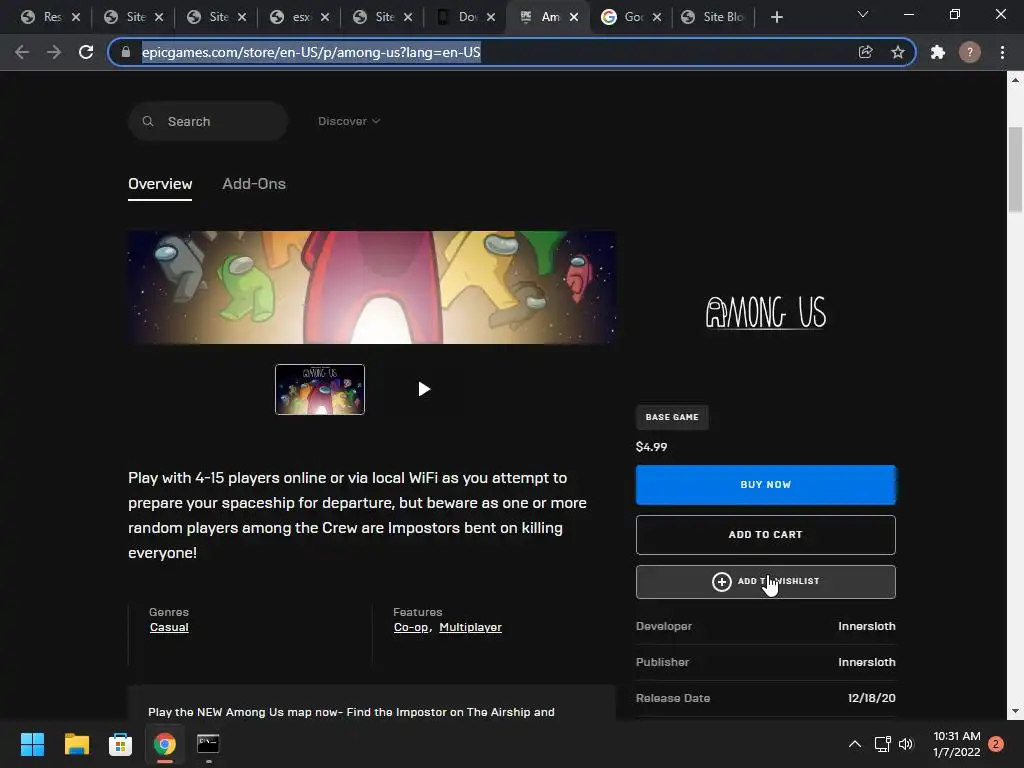The height and width of the screenshot is (768, 1024).
Task: Open File Explorer from taskbar
Action: [x=76, y=744]
